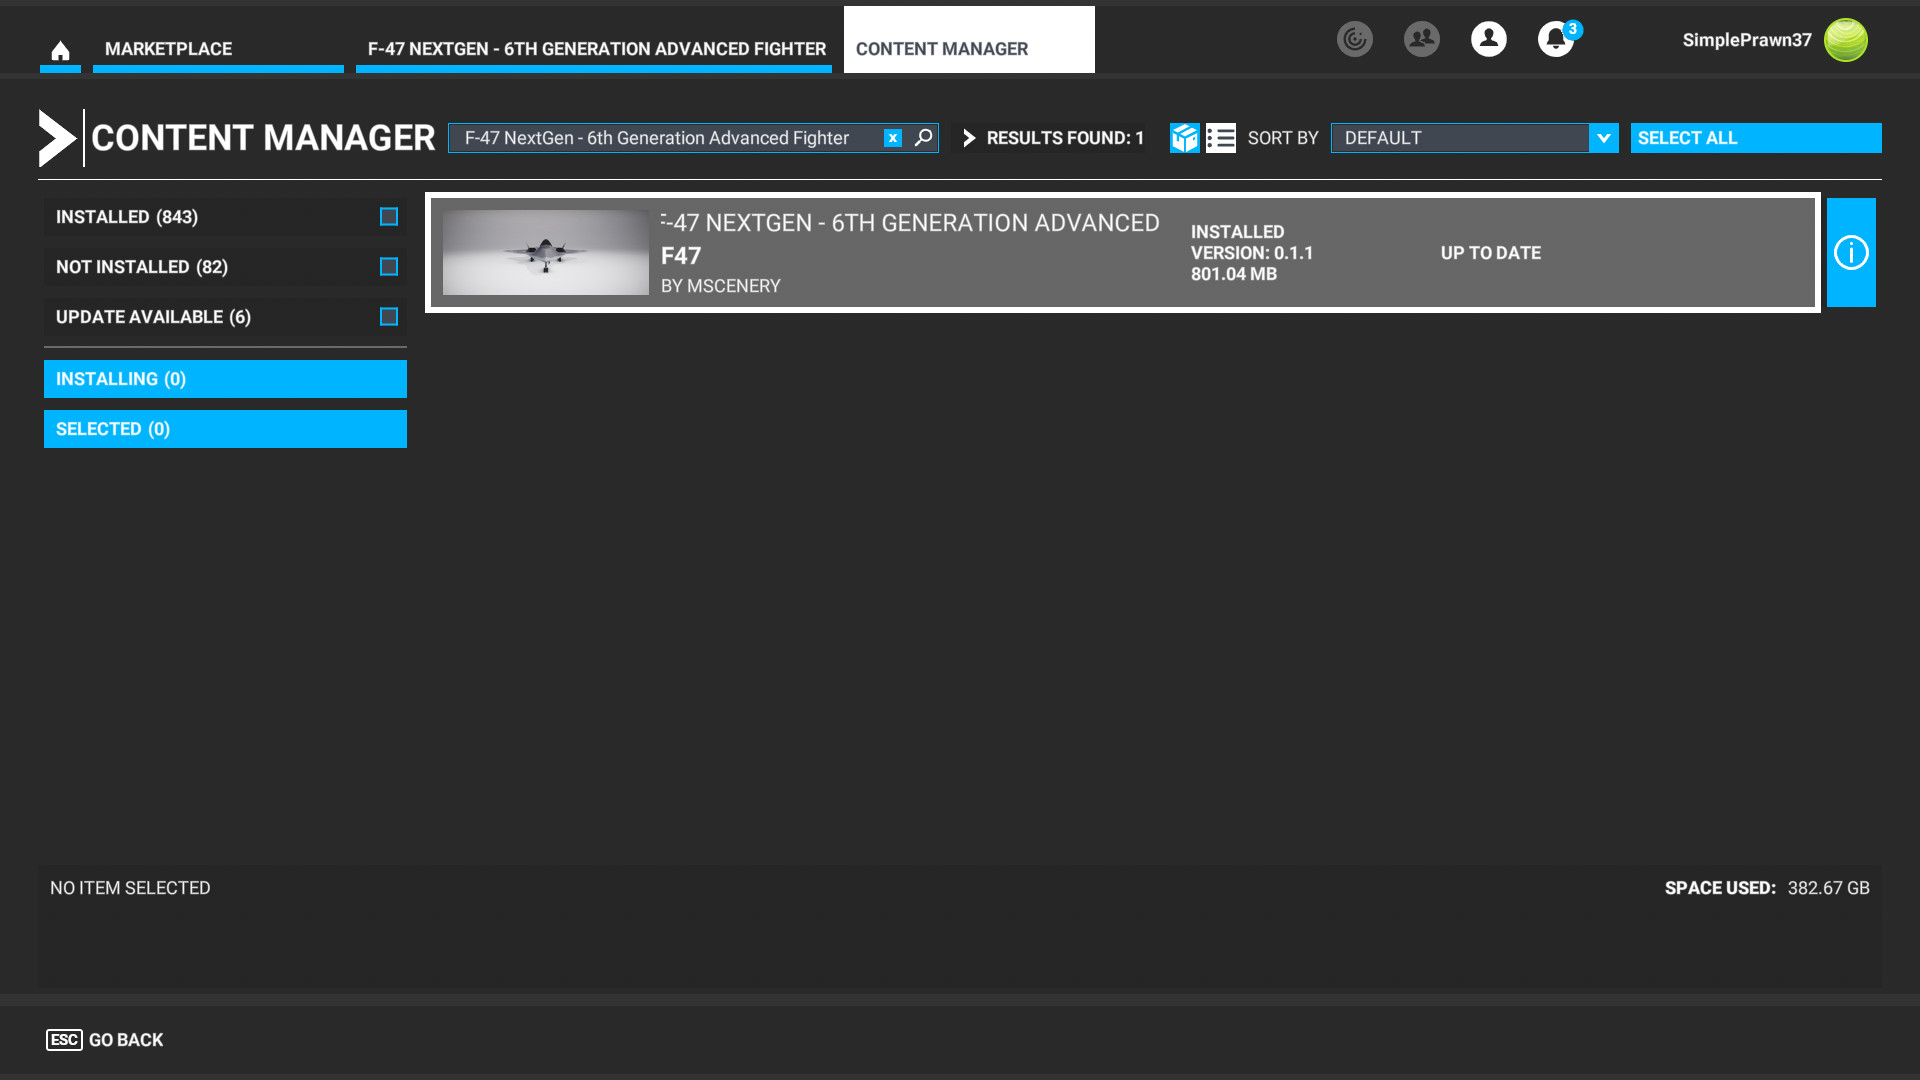
Task: Open the notifications bell icon
Action: pos(1555,40)
